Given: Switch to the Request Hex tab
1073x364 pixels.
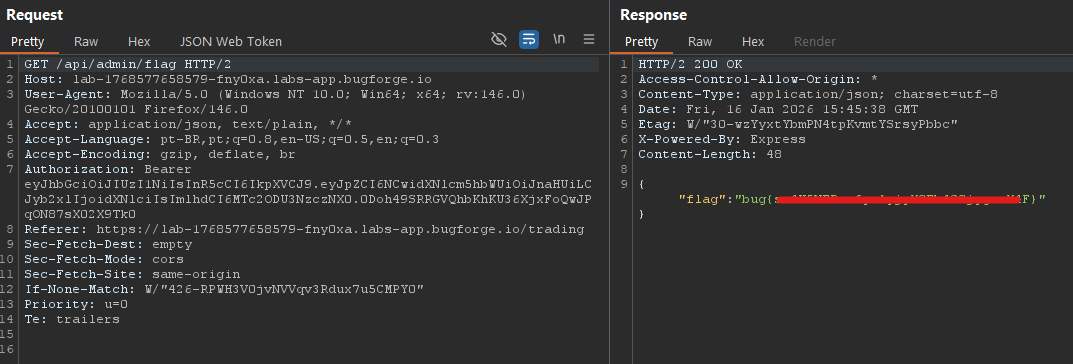Looking at the screenshot, I should (139, 42).
